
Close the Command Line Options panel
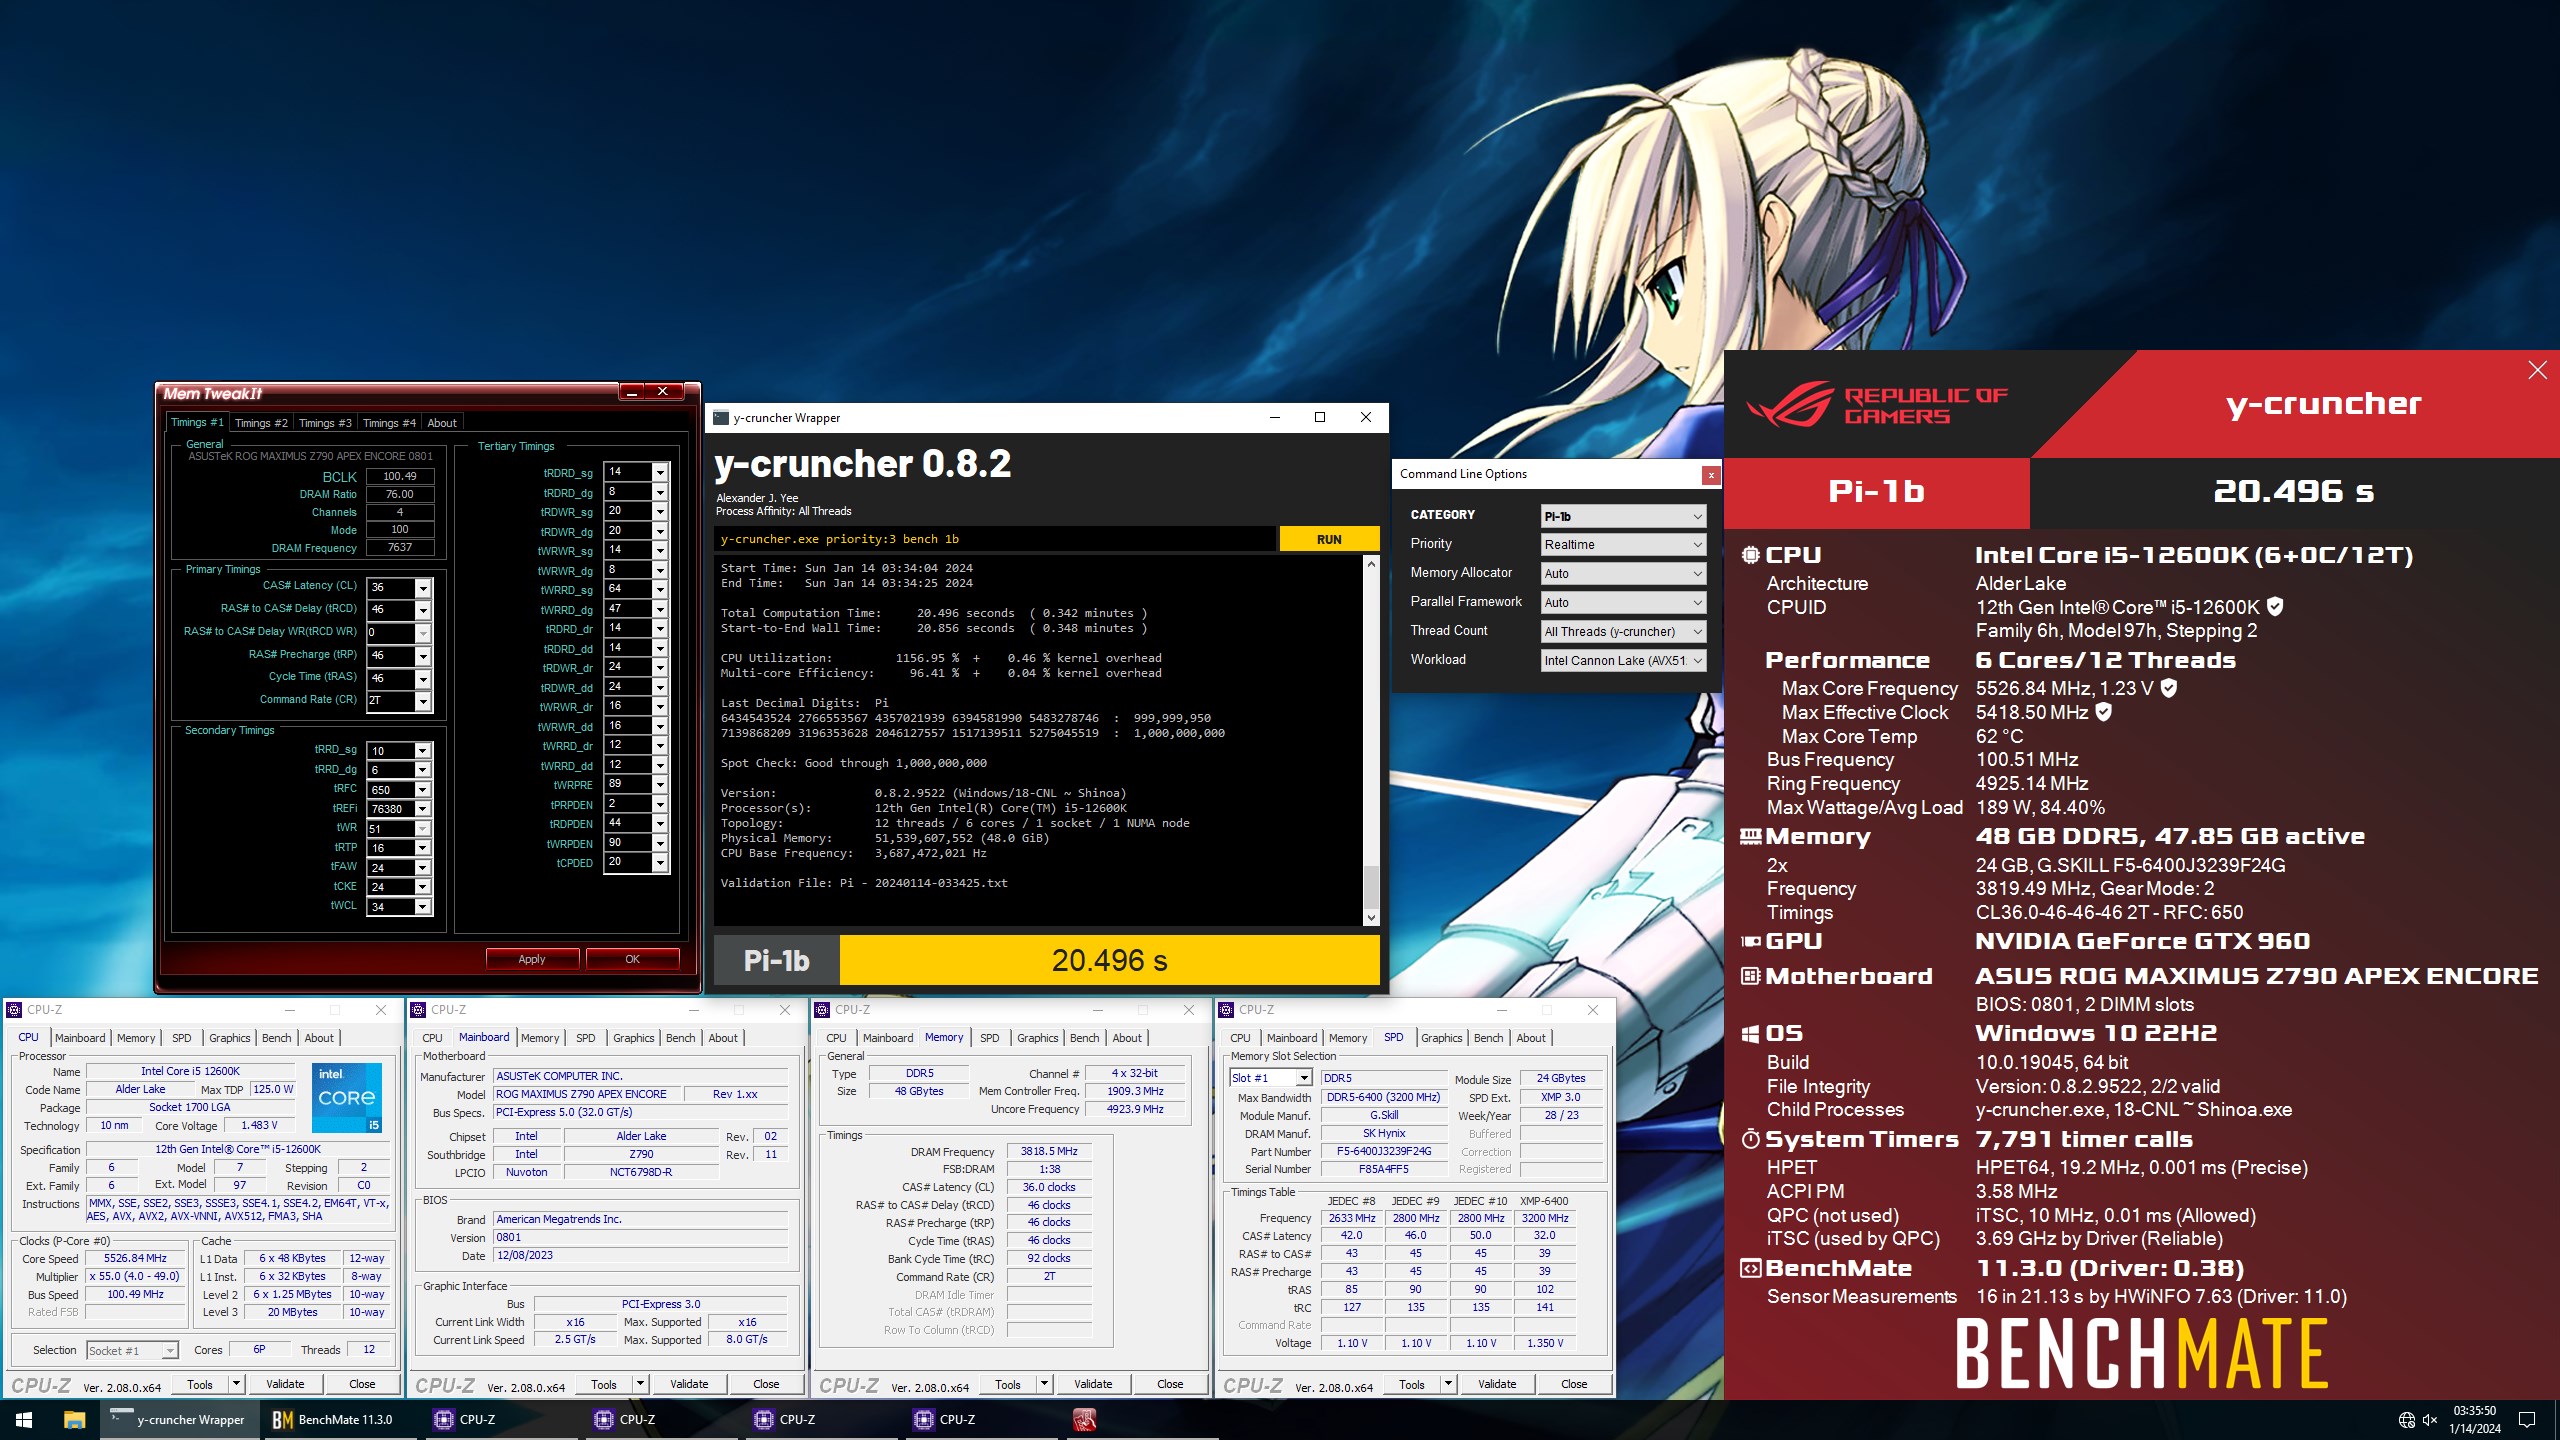tap(1711, 475)
